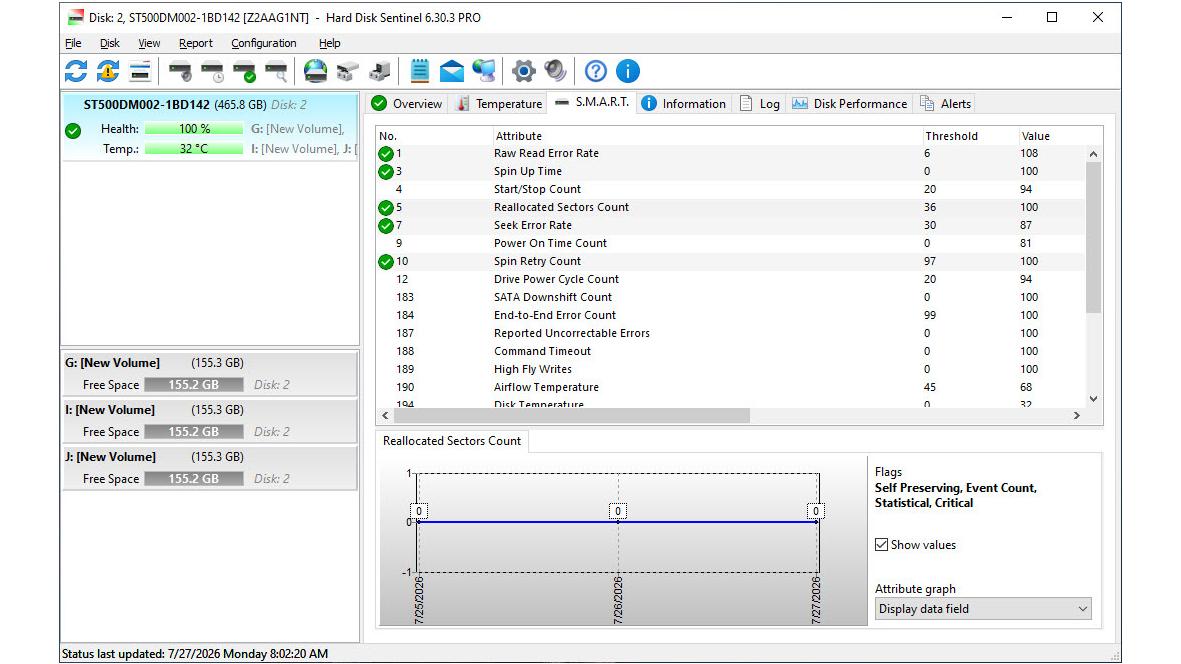
Task: Click the refresh with warning icon
Action: (x=108, y=72)
